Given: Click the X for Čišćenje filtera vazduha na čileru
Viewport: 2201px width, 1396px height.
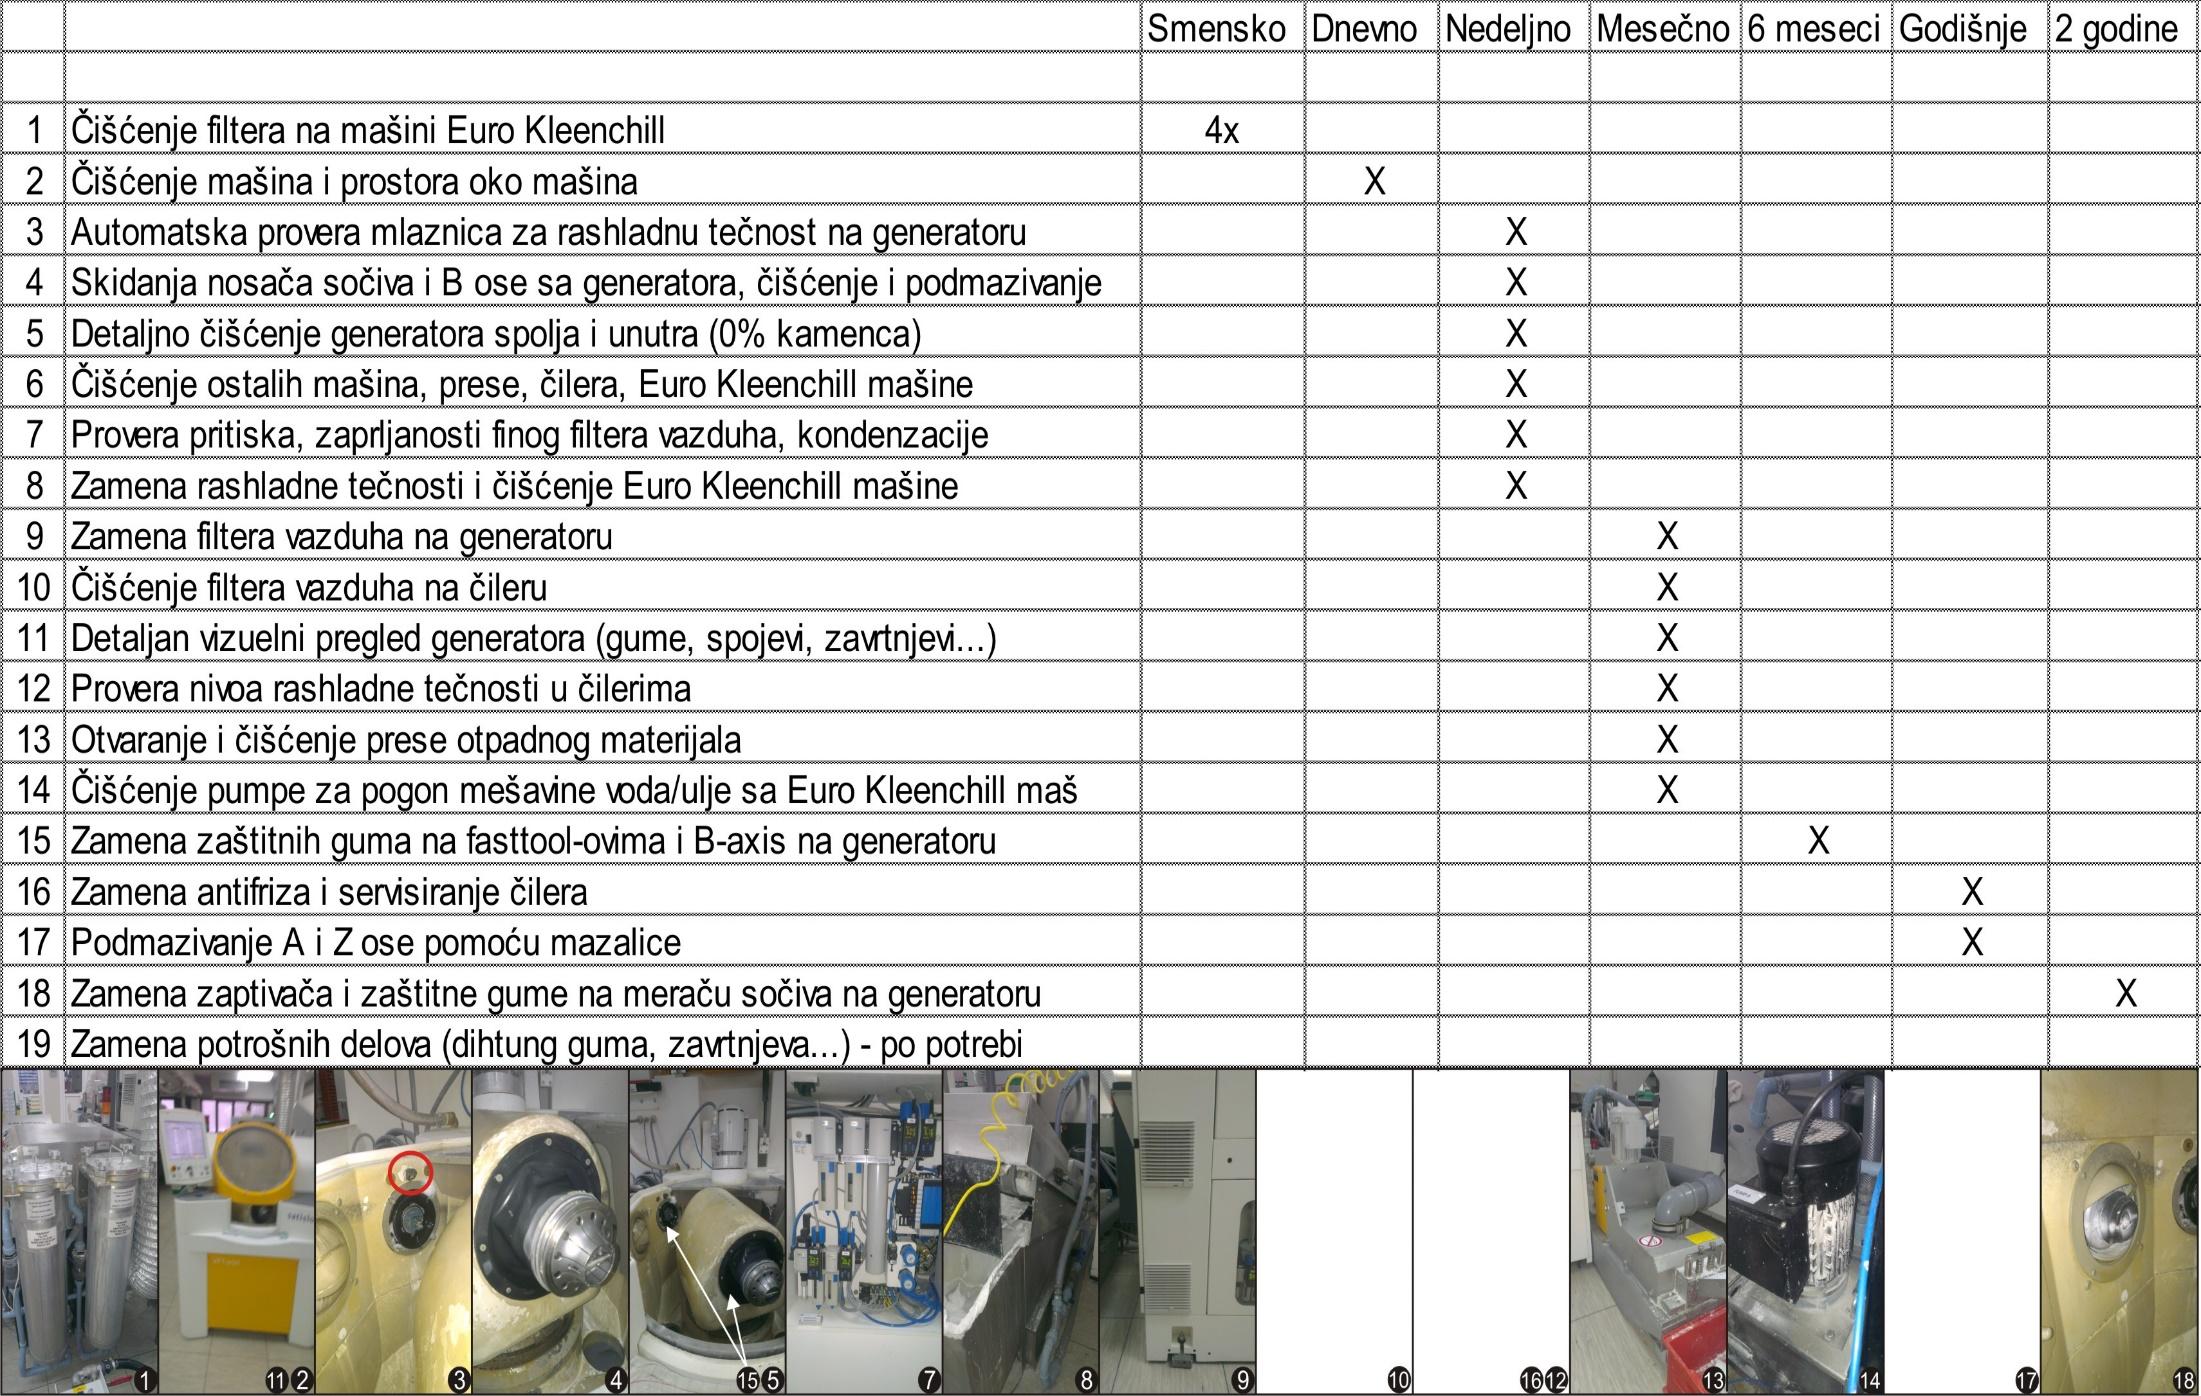Looking at the screenshot, I should pyautogui.click(x=1667, y=587).
